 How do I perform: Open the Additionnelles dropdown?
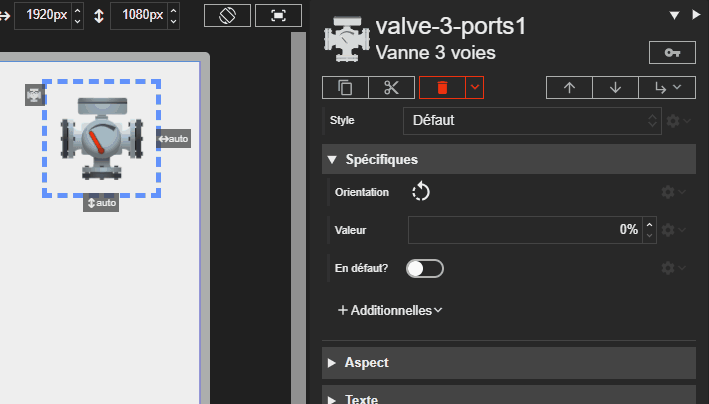(390, 310)
